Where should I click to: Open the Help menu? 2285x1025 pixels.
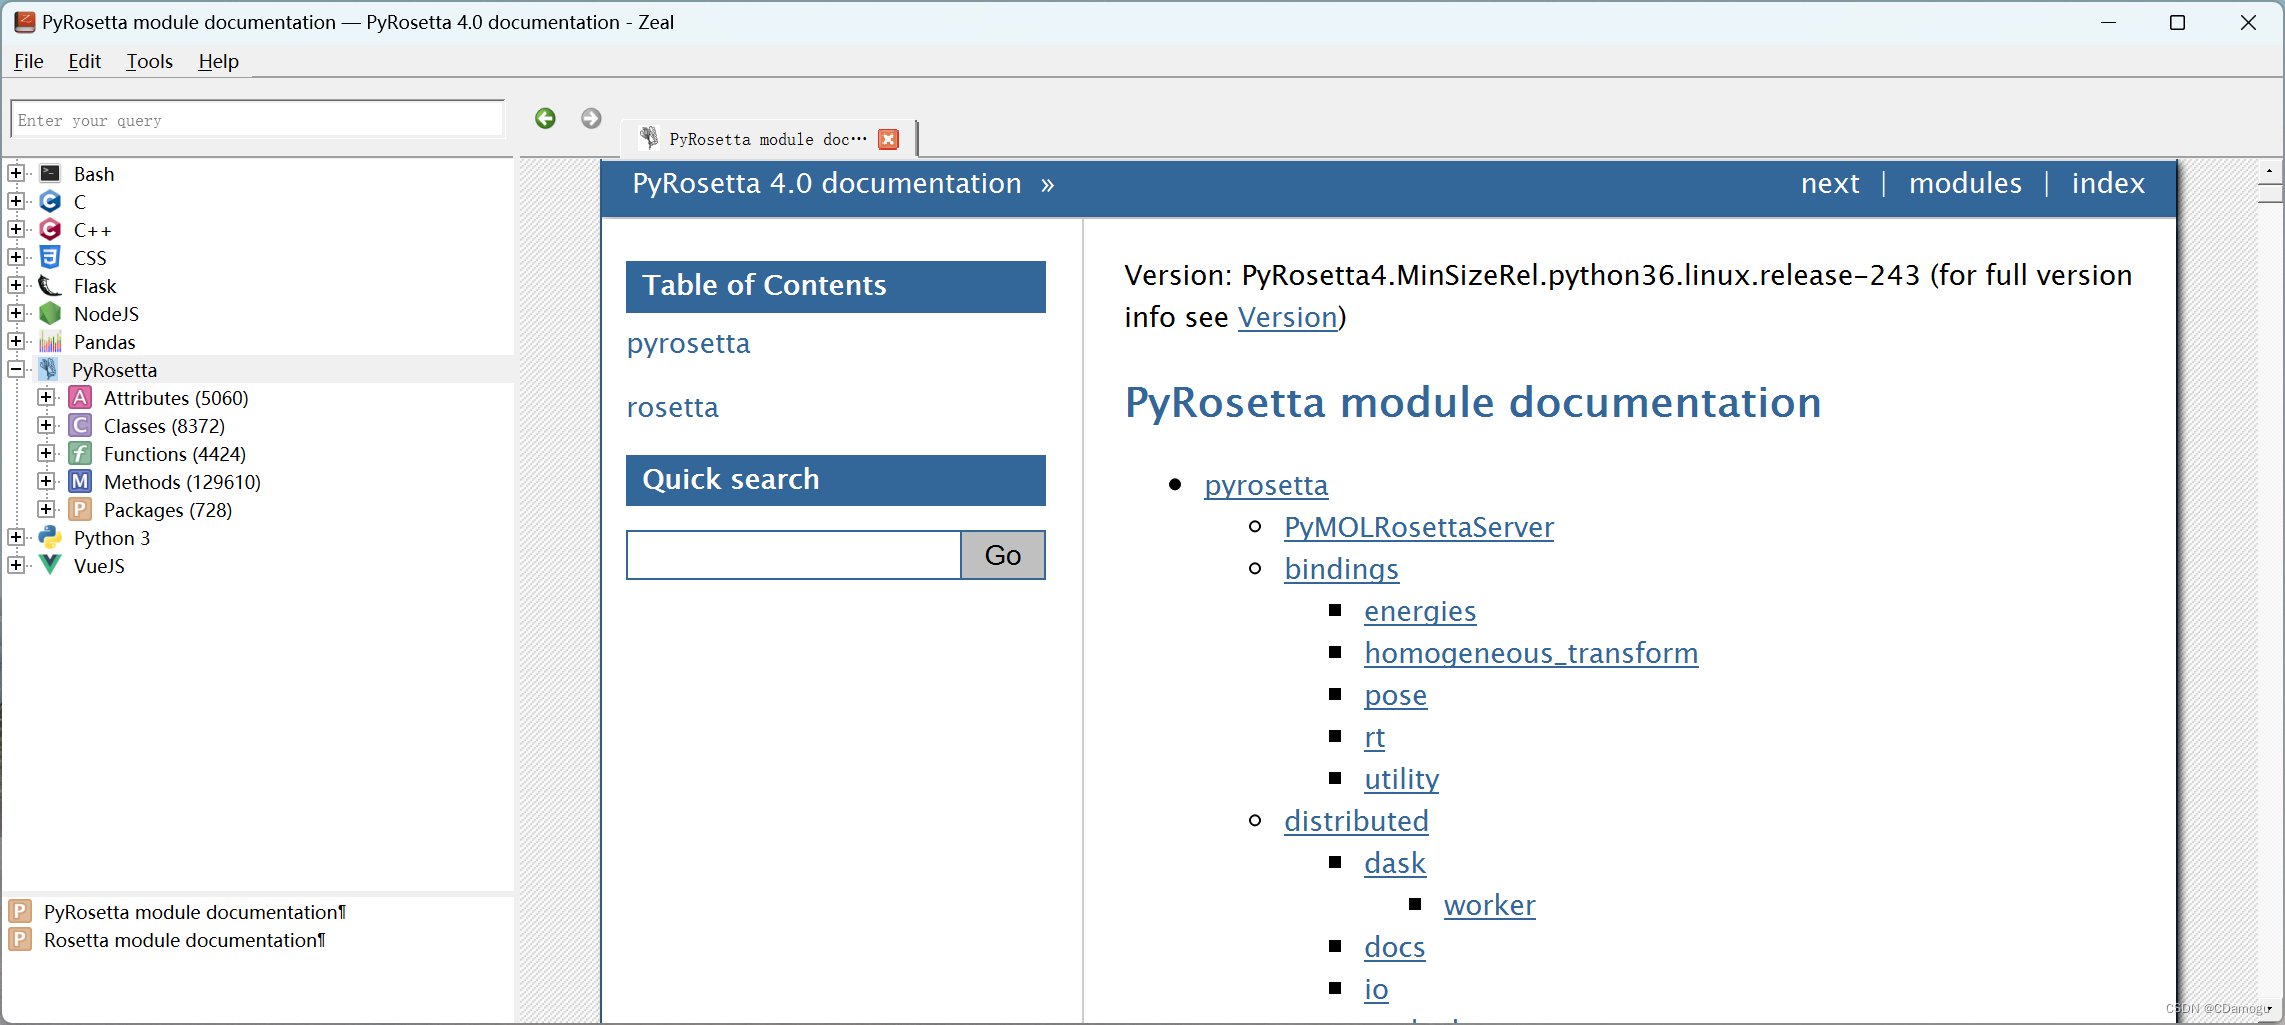pos(218,61)
